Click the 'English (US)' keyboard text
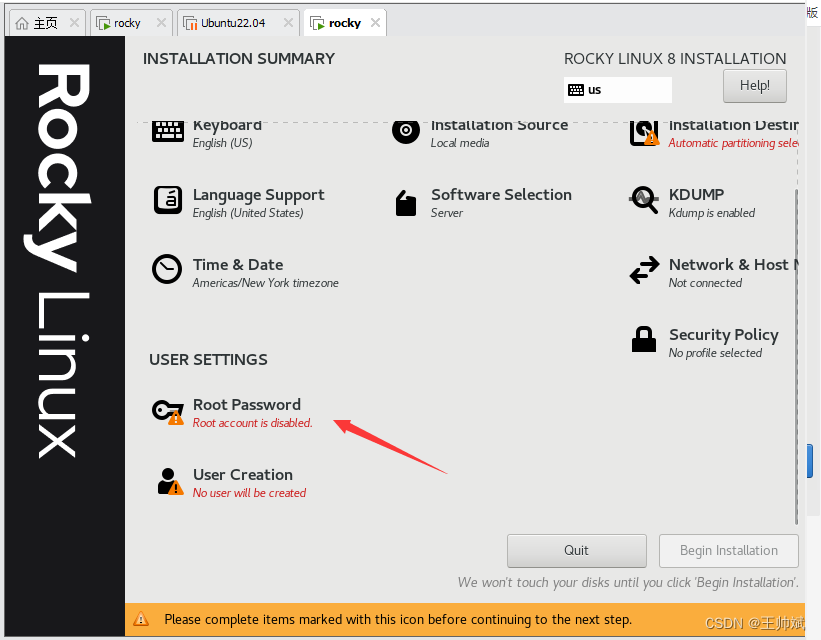The height and width of the screenshot is (640, 821). pos(223,143)
